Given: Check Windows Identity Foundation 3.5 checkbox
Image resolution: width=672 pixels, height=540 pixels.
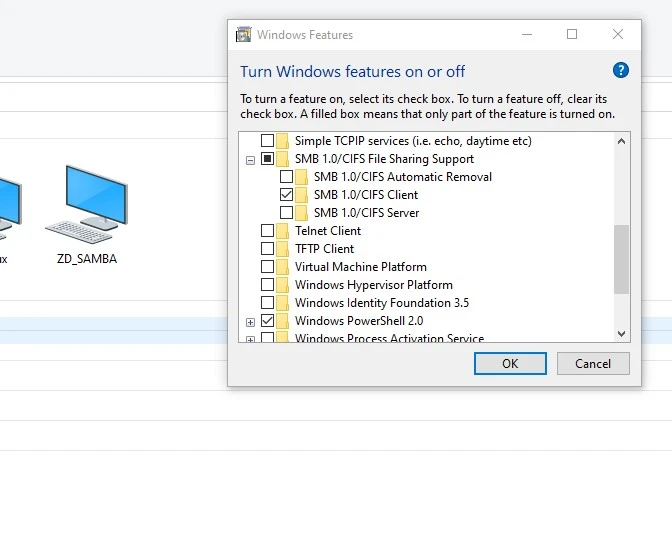Looking at the screenshot, I should click(x=267, y=303).
